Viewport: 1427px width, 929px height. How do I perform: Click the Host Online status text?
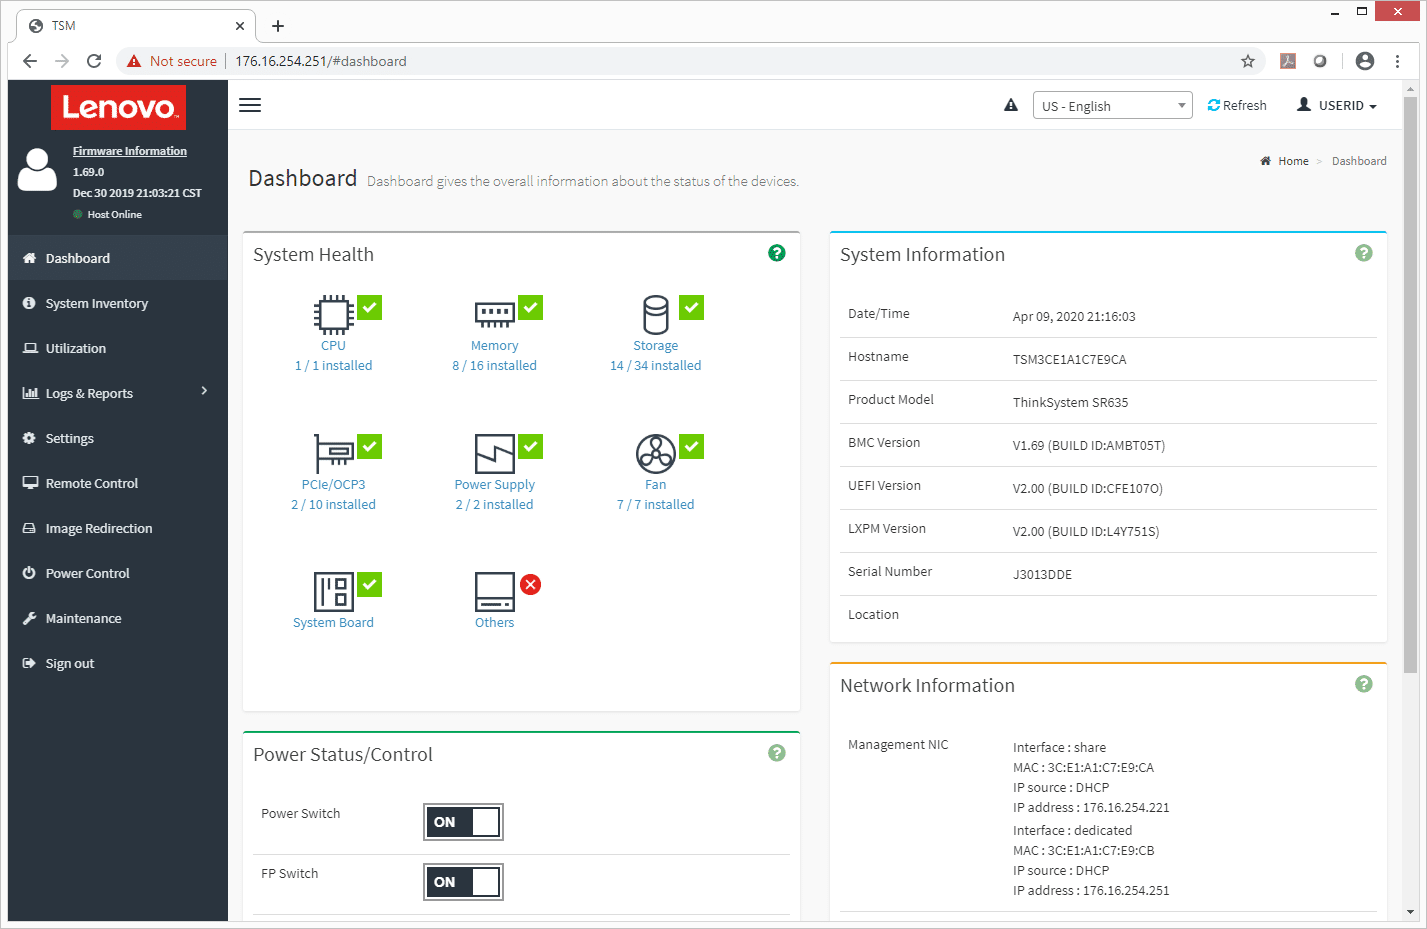[x=114, y=214]
